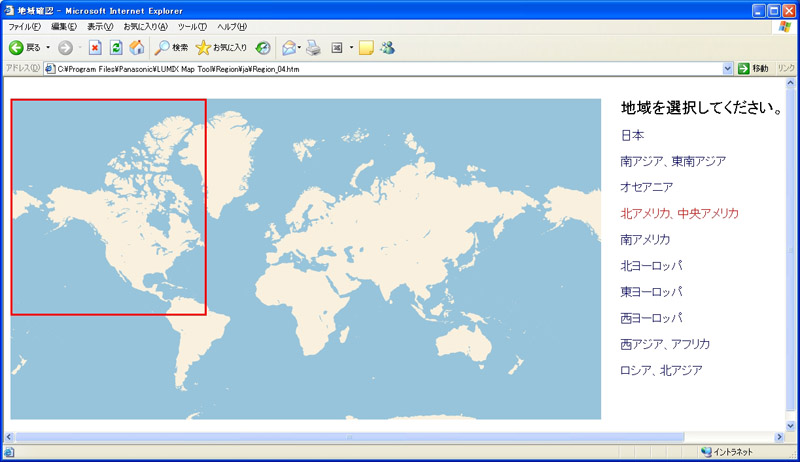
Task: Click the vertical scrollbar up arrow
Action: point(791,83)
